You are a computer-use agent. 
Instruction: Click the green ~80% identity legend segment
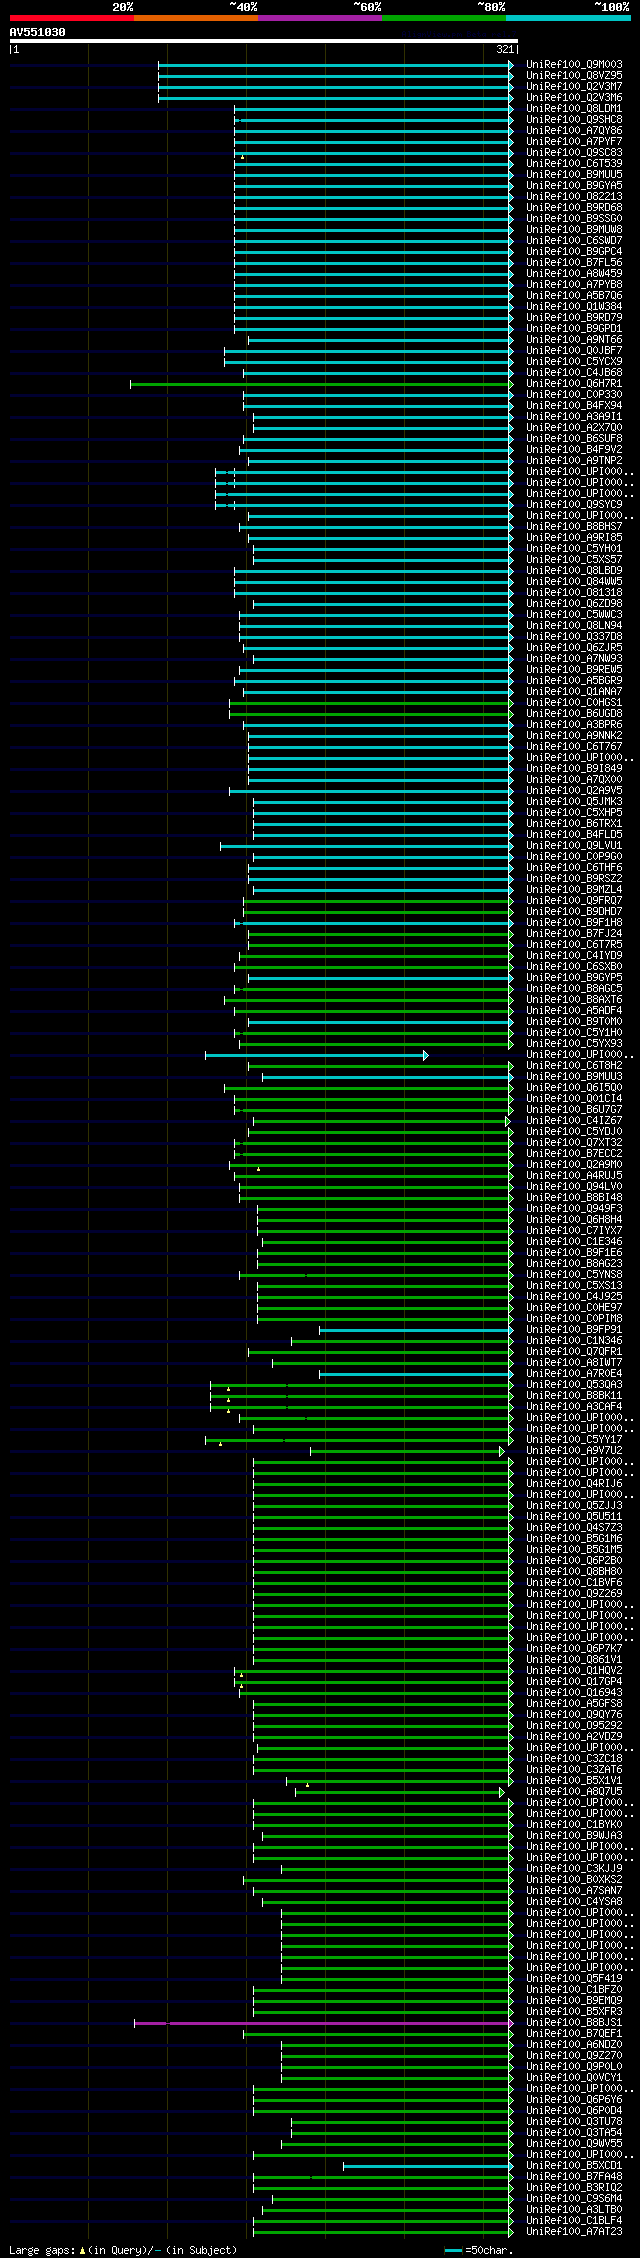click(x=443, y=18)
